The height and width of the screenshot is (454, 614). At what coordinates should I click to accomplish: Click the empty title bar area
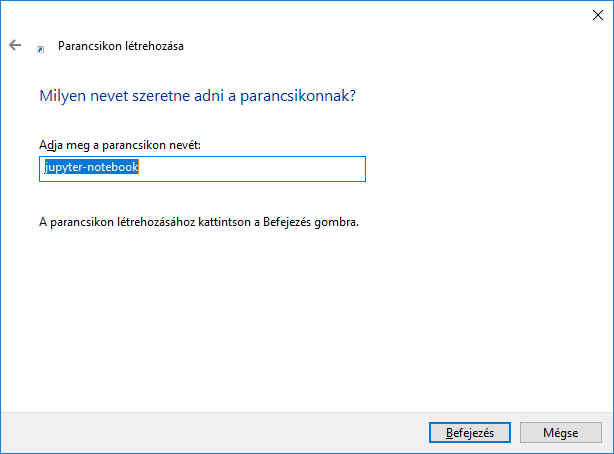click(x=300, y=14)
